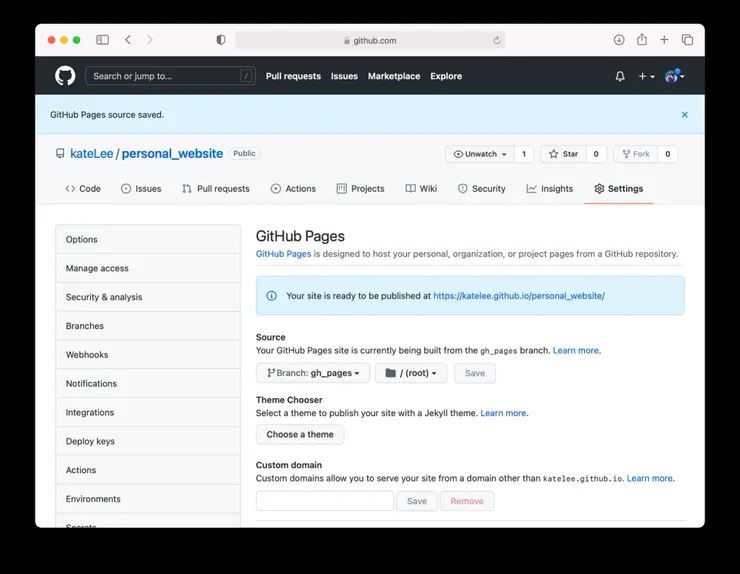740x574 pixels.
Task: Open the Safari share icon
Action: (x=642, y=39)
